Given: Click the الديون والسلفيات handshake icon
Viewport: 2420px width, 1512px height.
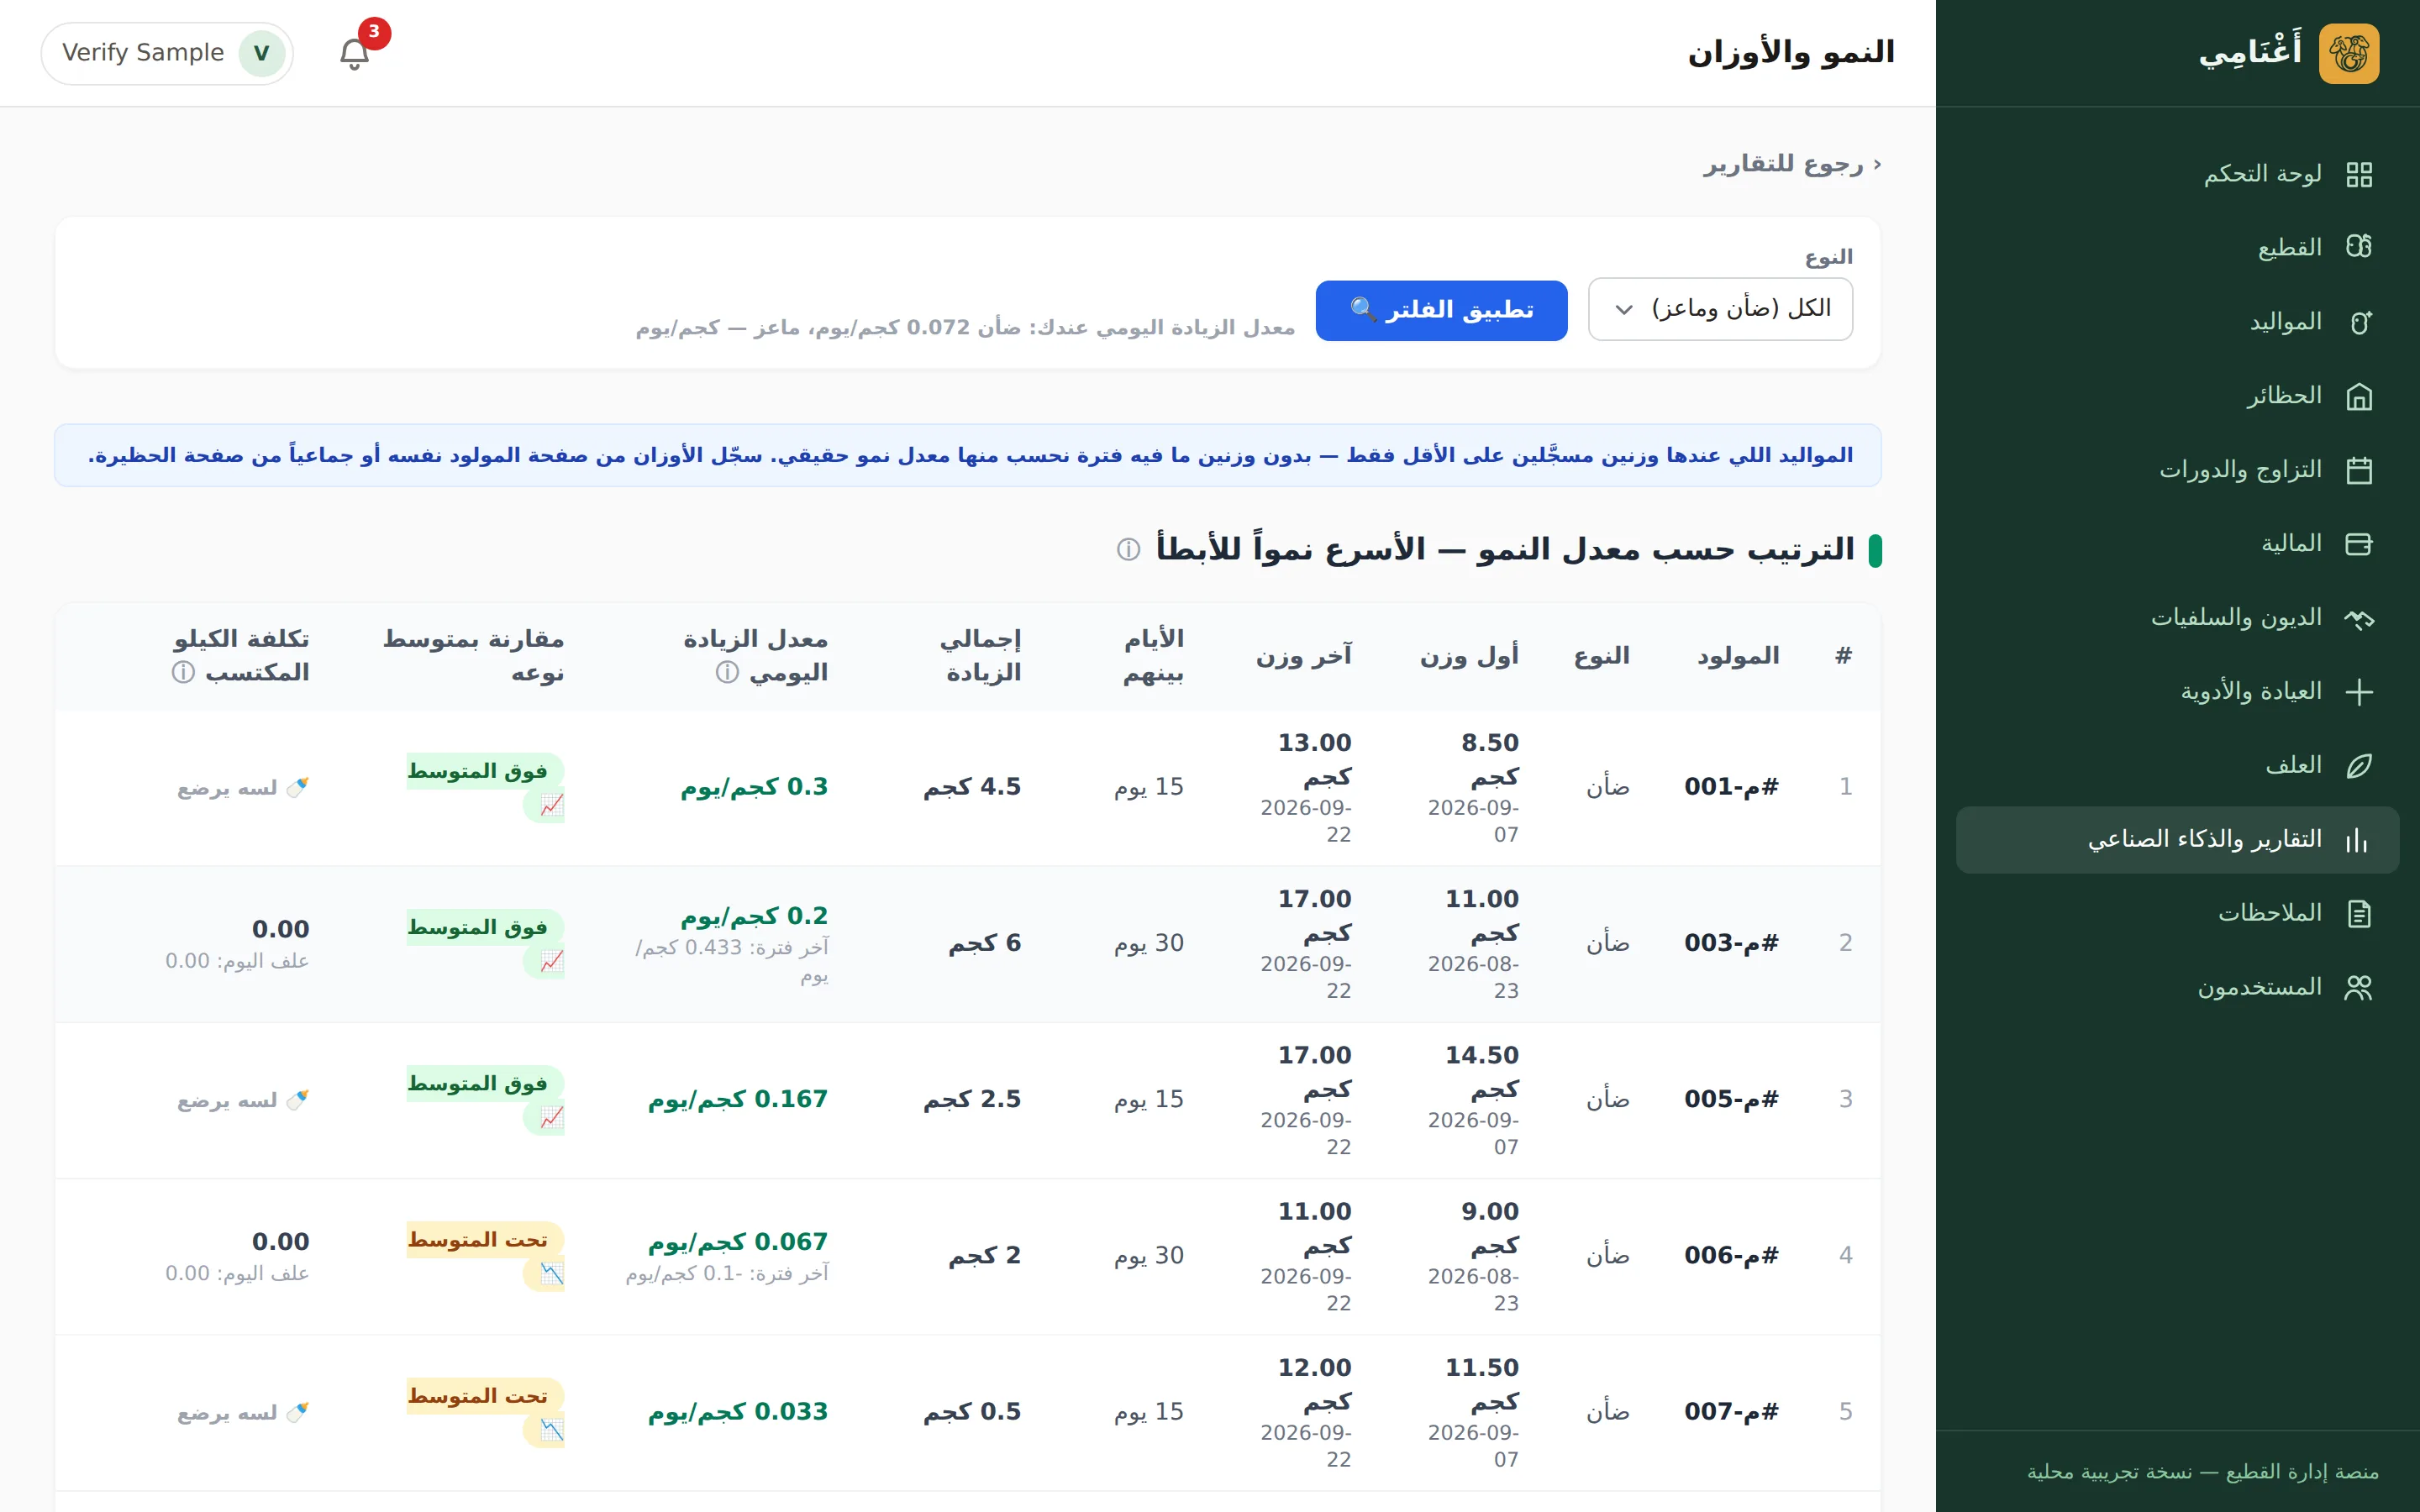Looking at the screenshot, I should point(2359,618).
